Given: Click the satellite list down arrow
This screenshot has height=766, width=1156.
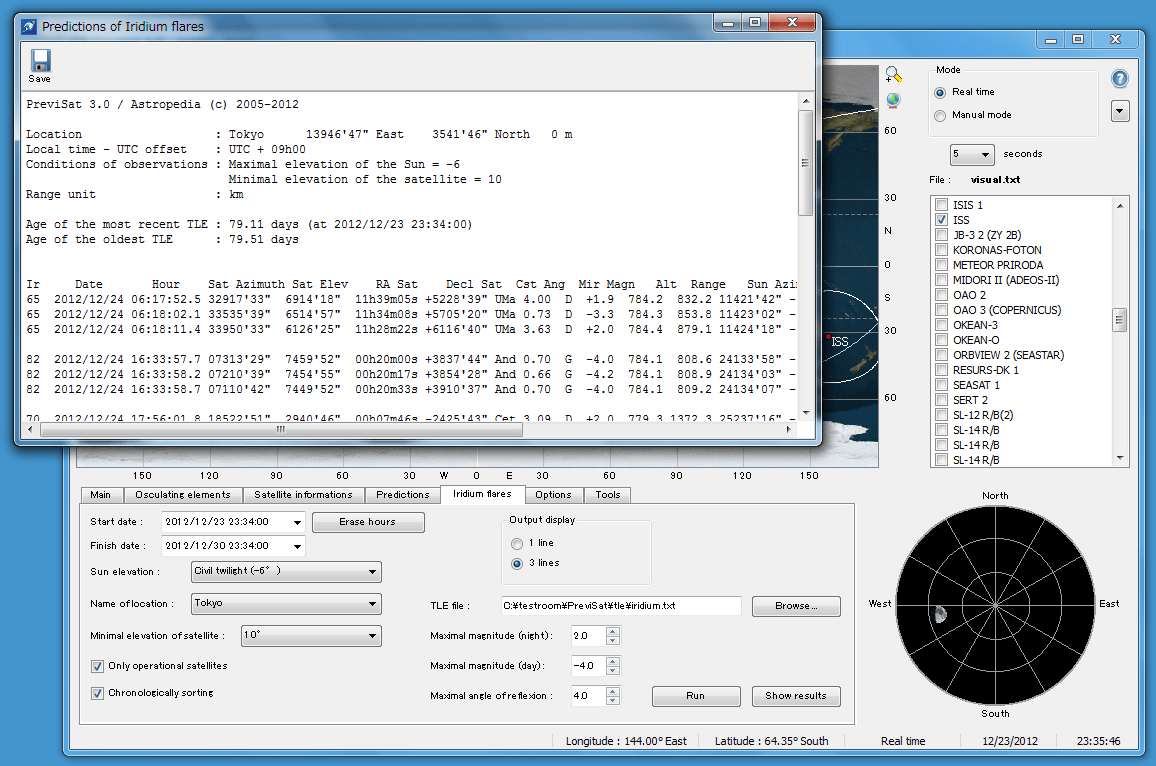Looking at the screenshot, I should tap(1120, 459).
